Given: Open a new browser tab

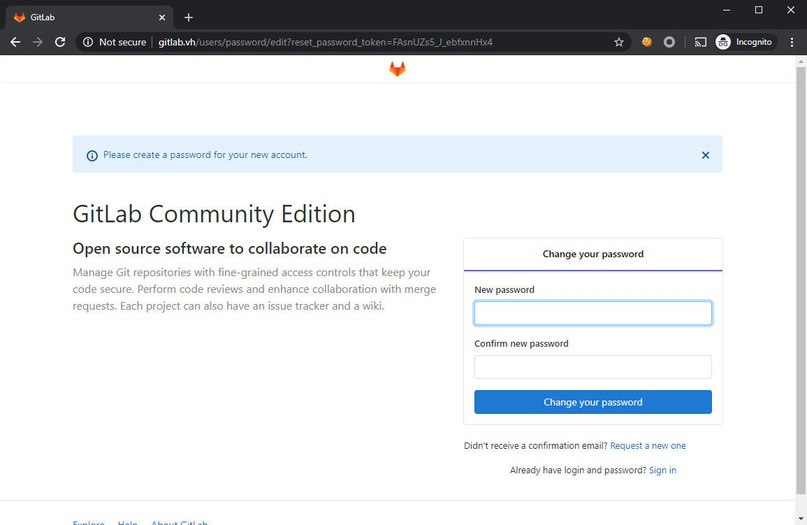Looking at the screenshot, I should (x=188, y=17).
